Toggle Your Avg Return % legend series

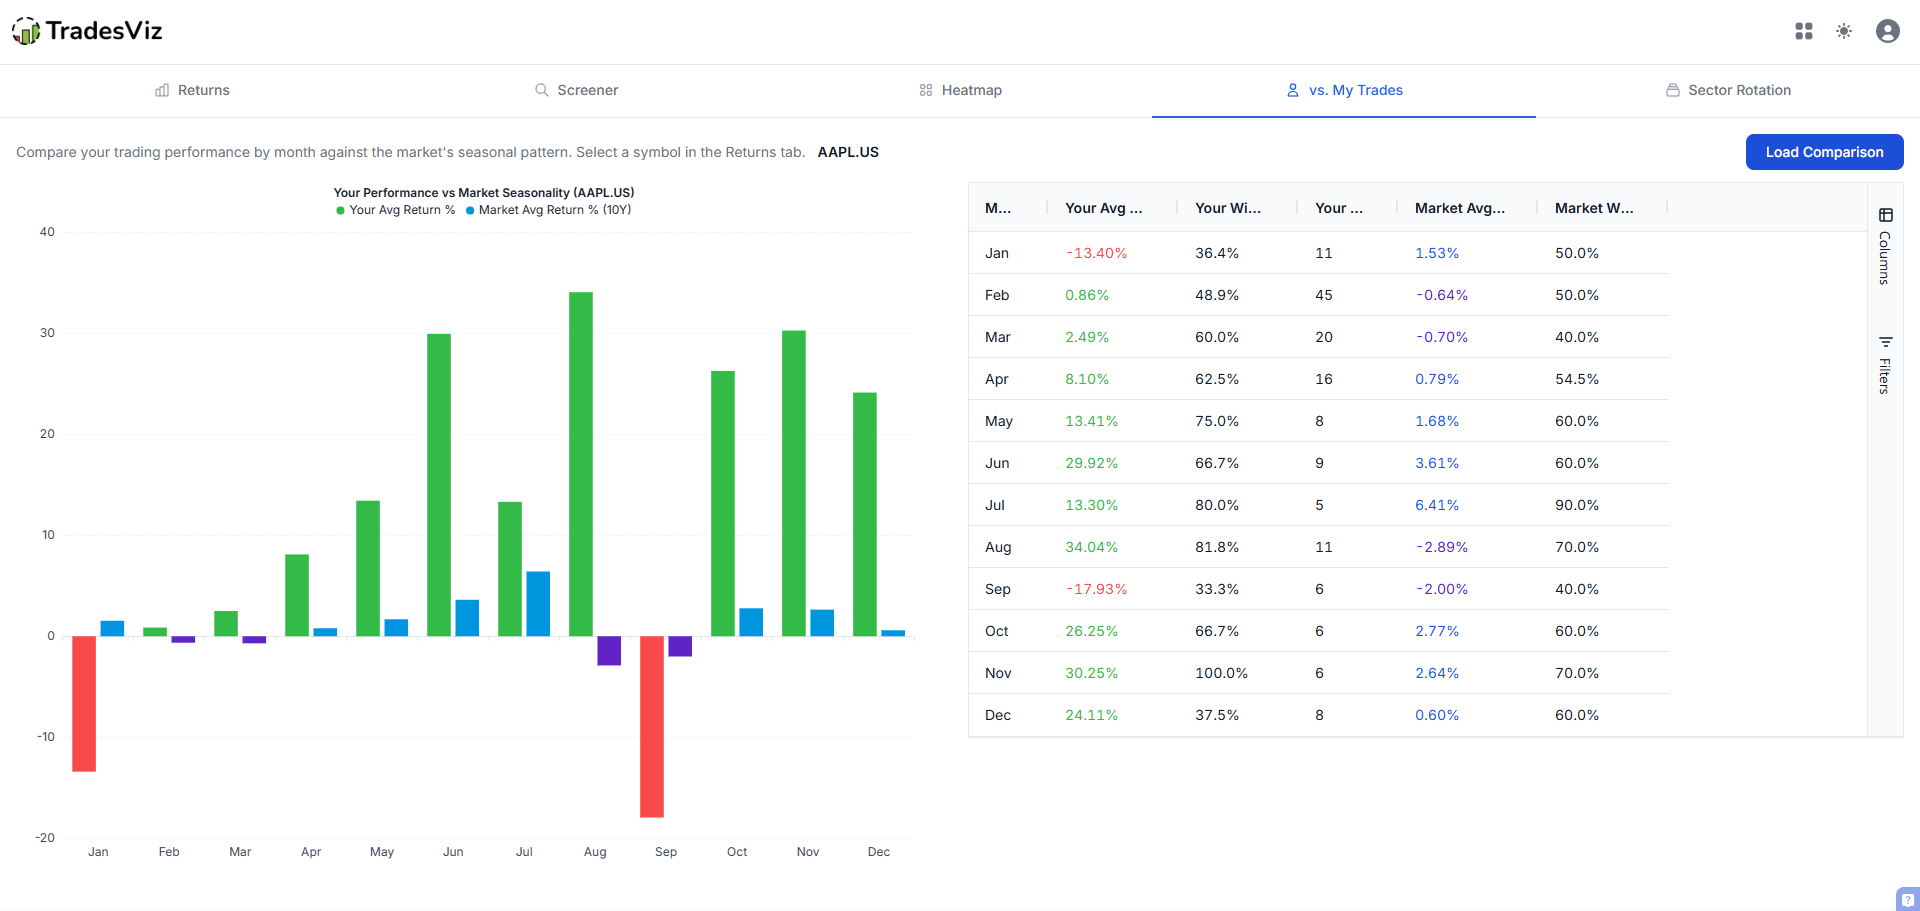[x=396, y=210]
